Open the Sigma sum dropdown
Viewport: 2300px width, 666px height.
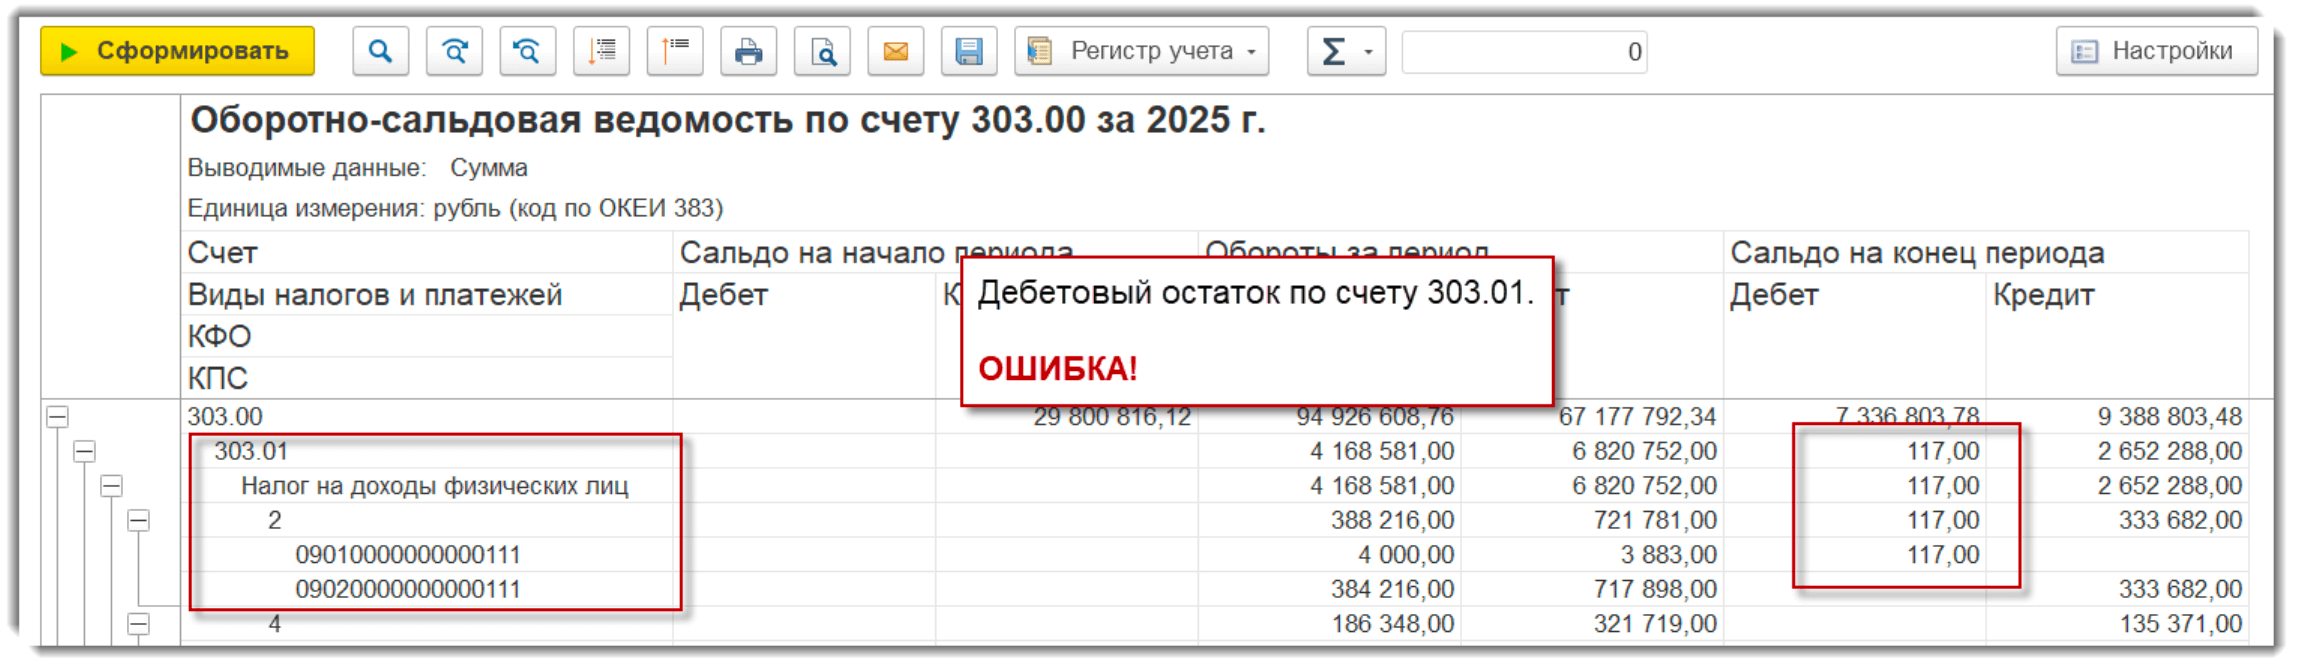(x=1346, y=51)
